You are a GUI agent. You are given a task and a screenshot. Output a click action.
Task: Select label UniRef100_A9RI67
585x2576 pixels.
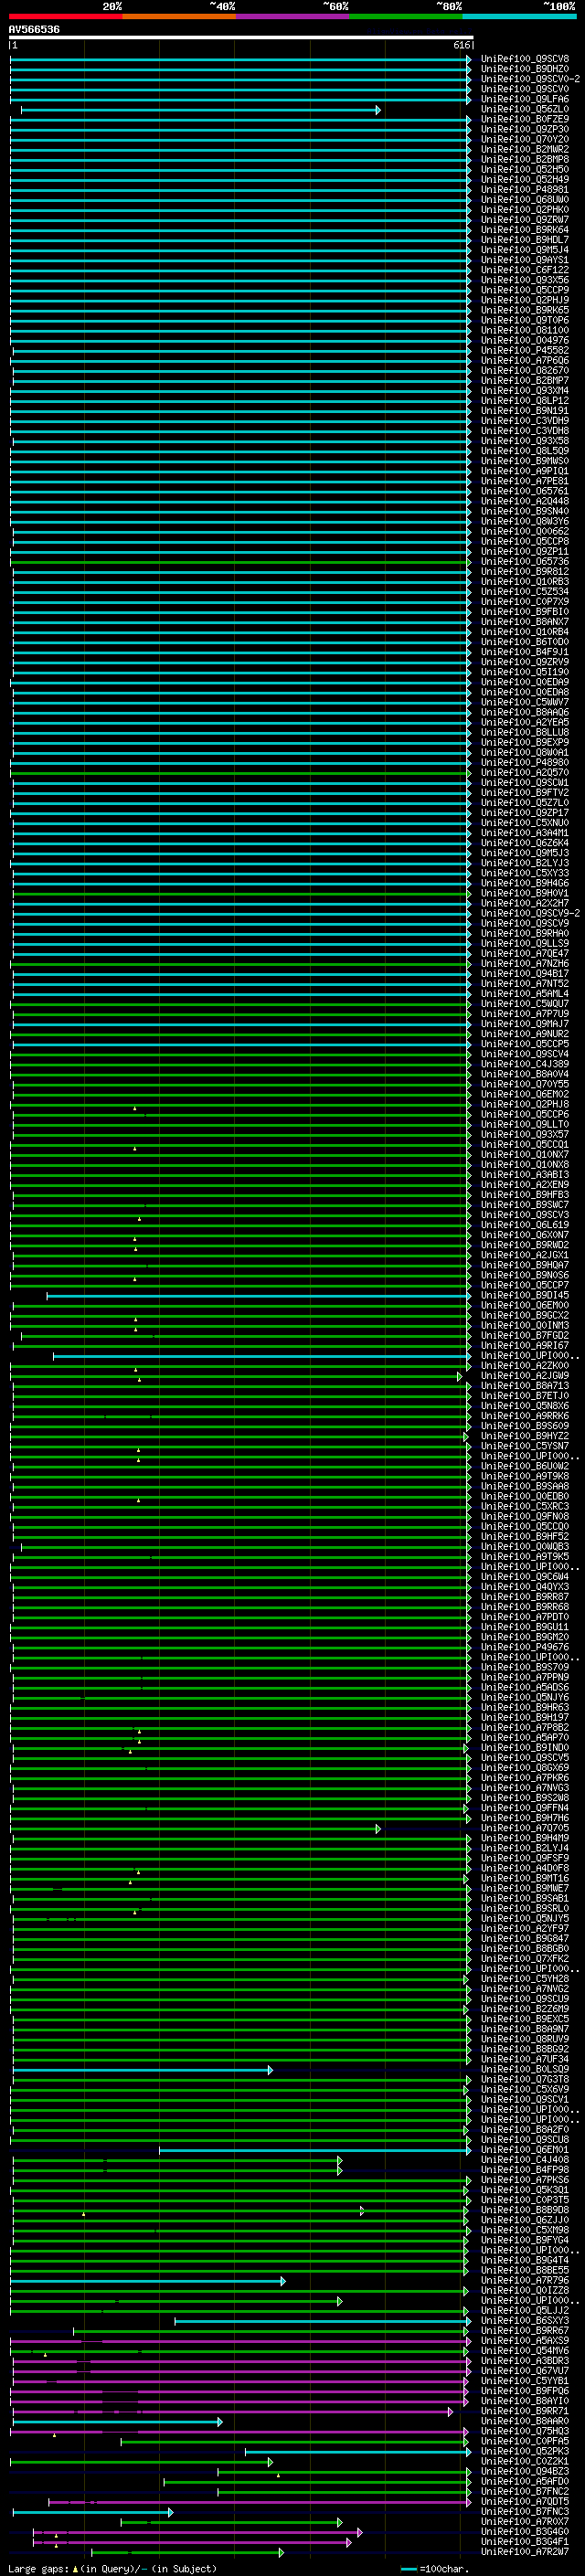[x=525, y=1345]
